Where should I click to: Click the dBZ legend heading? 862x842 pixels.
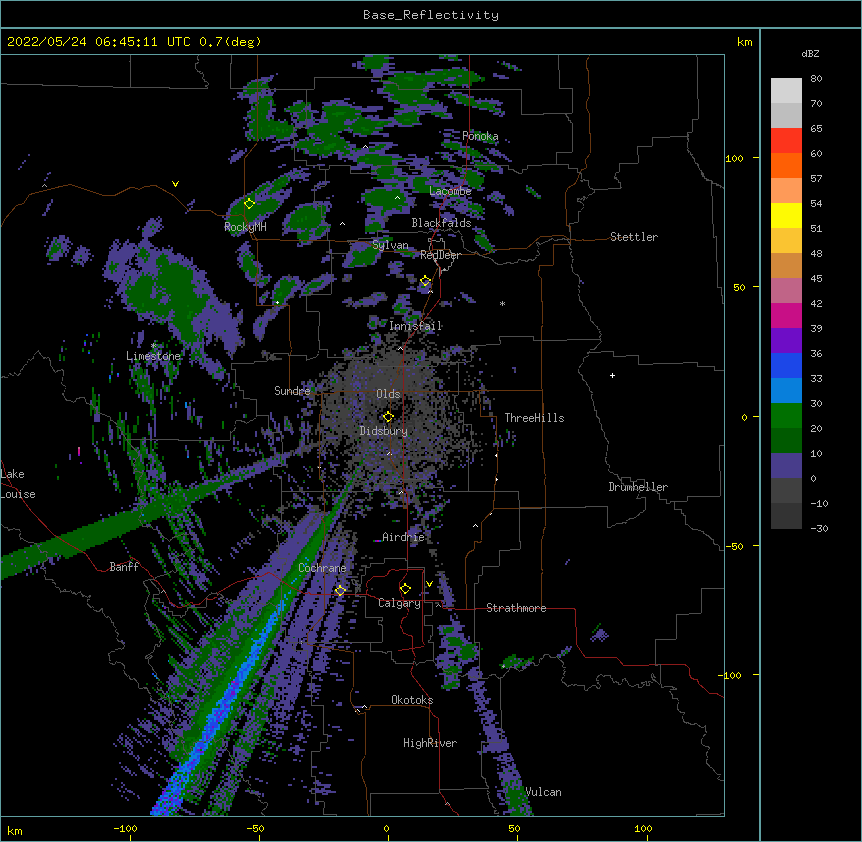point(810,53)
